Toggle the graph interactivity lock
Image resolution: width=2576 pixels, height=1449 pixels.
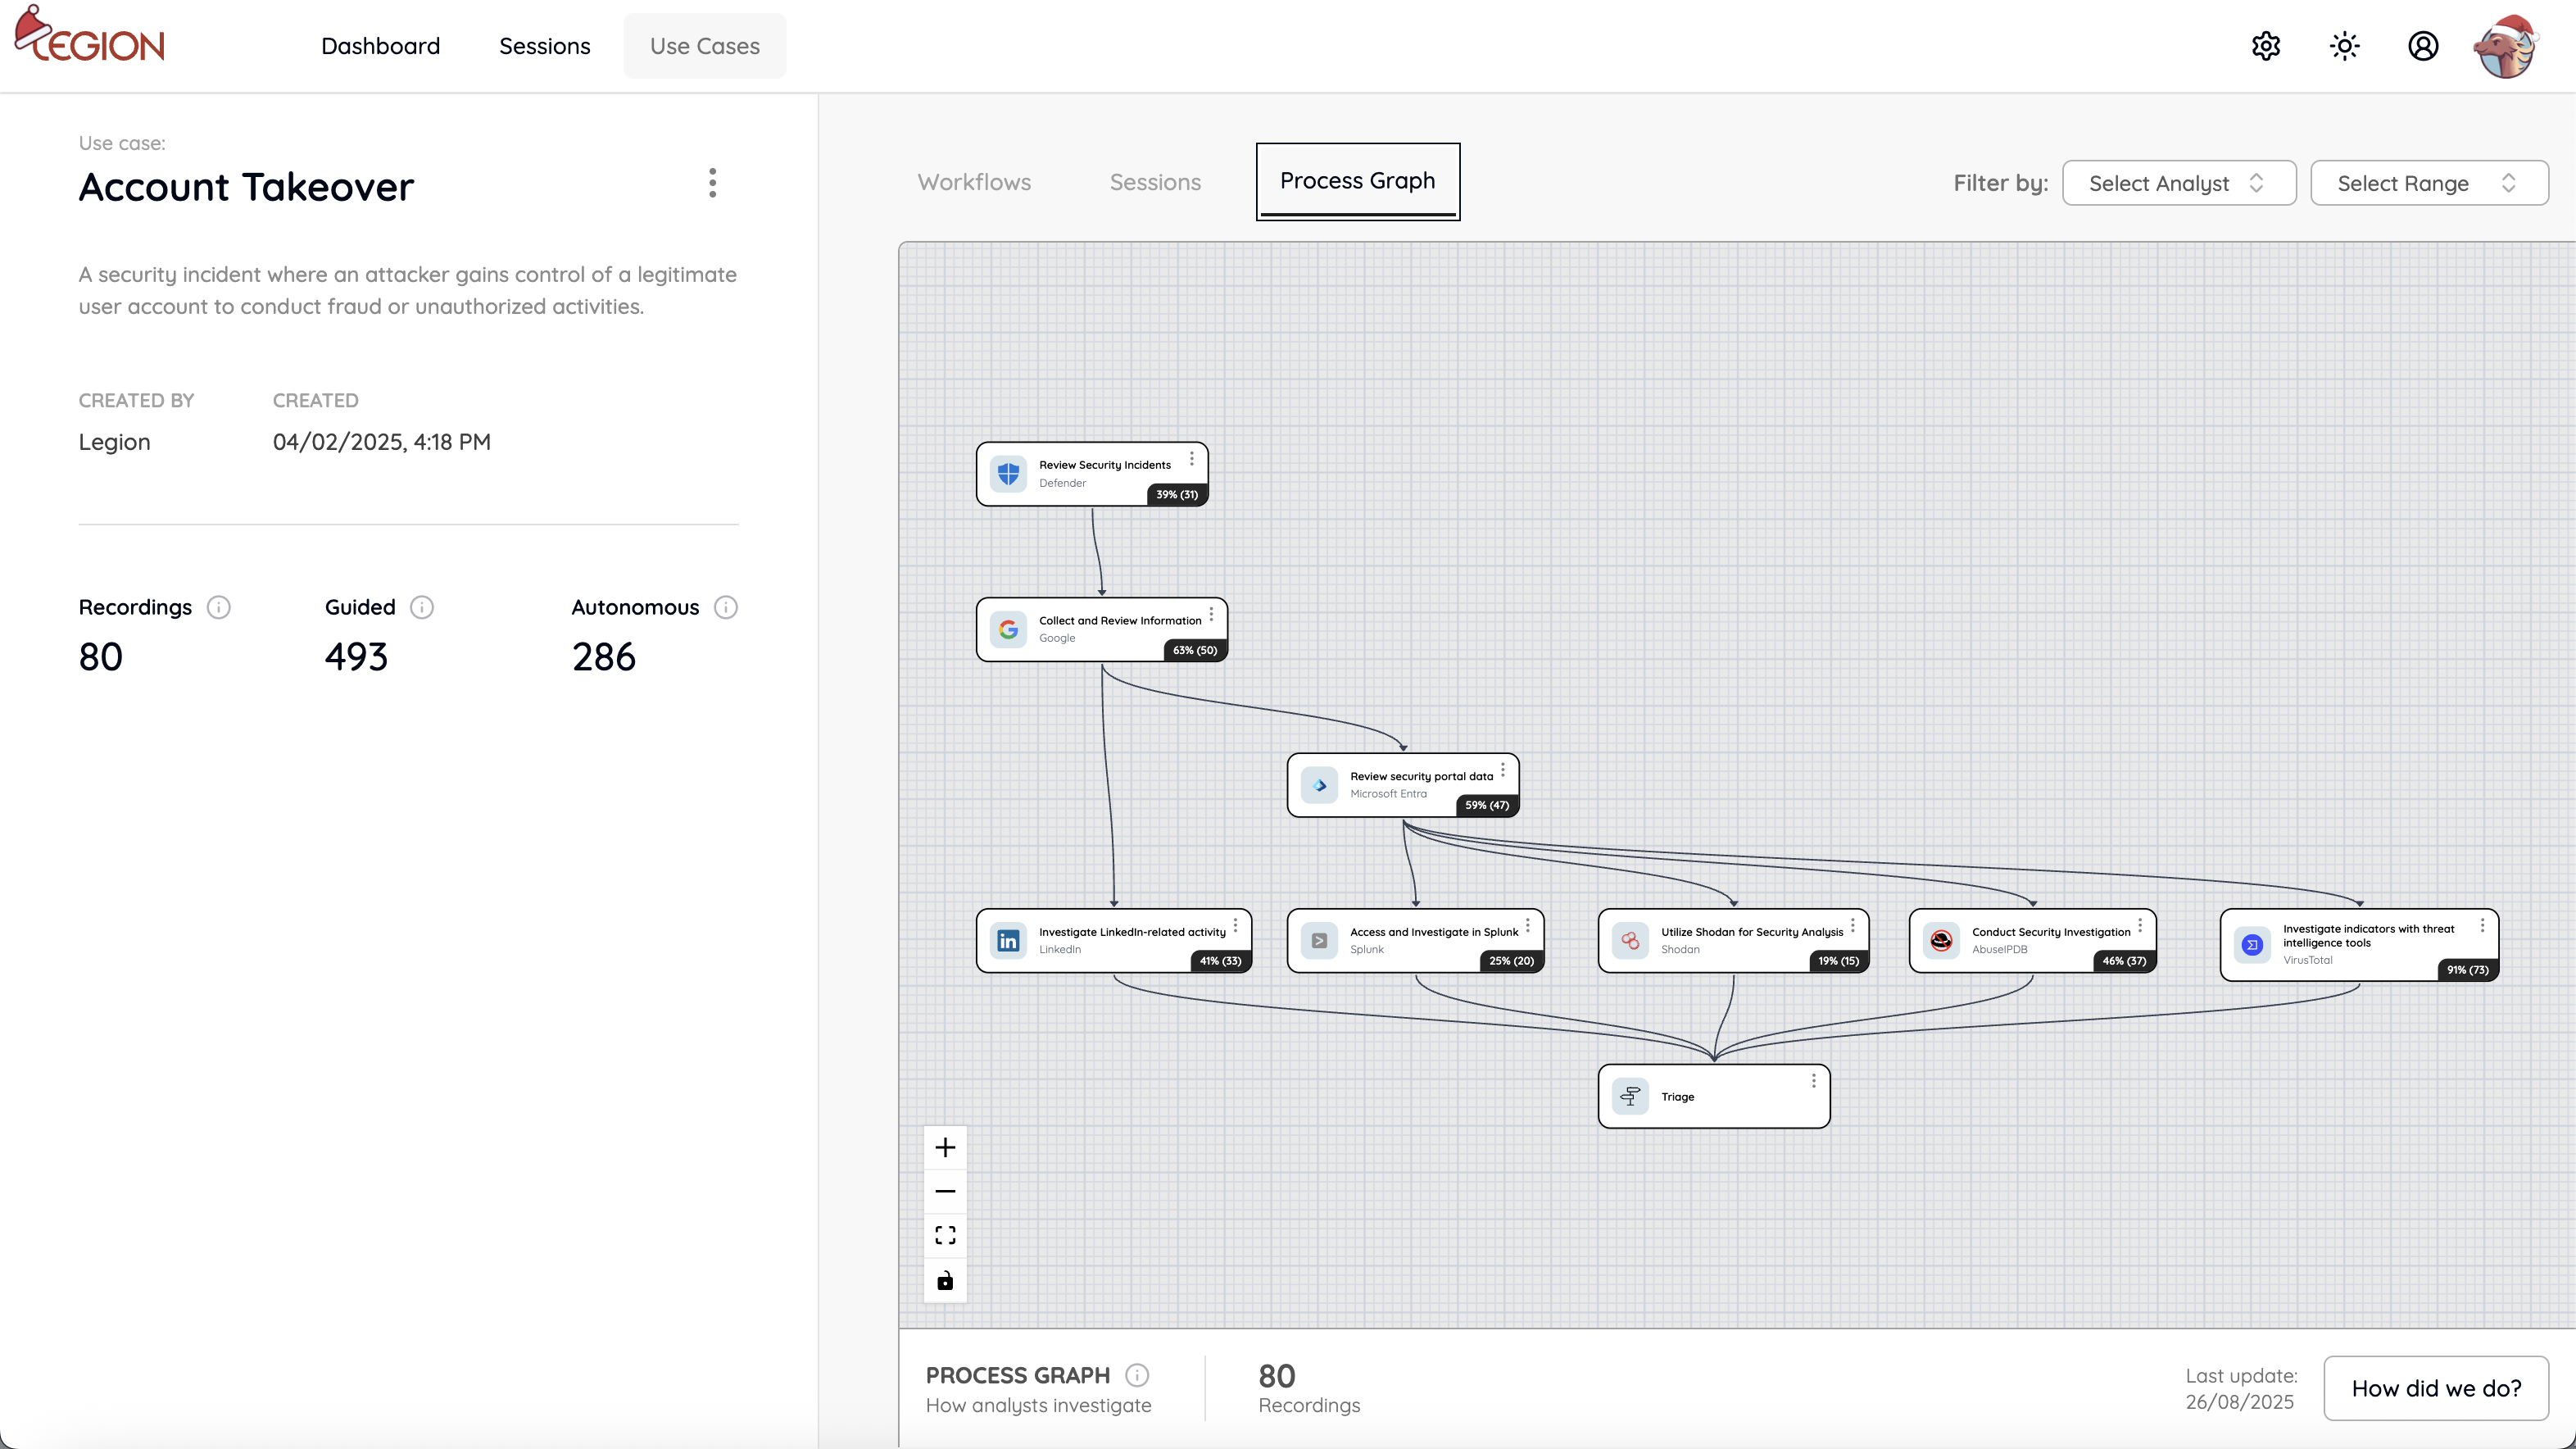click(944, 1280)
